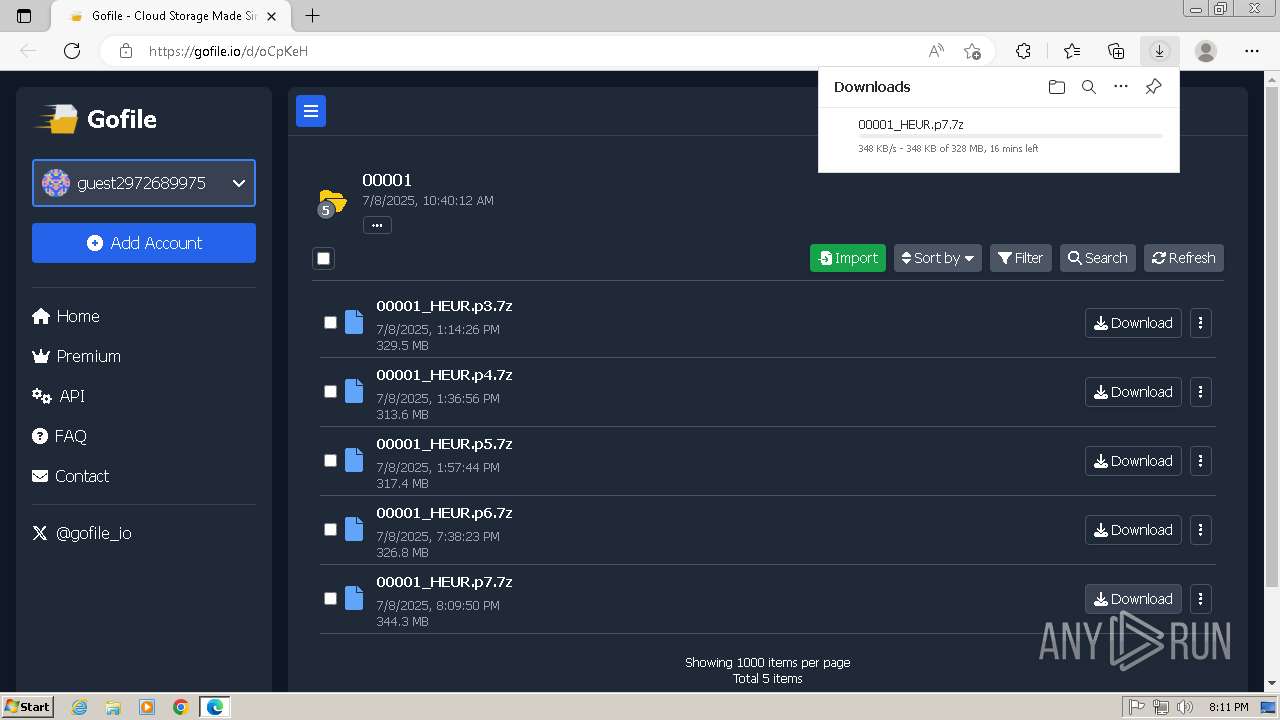The image size is (1280, 720).
Task: Click file icon of 00001_HEUR.p4.7z
Action: (354, 391)
